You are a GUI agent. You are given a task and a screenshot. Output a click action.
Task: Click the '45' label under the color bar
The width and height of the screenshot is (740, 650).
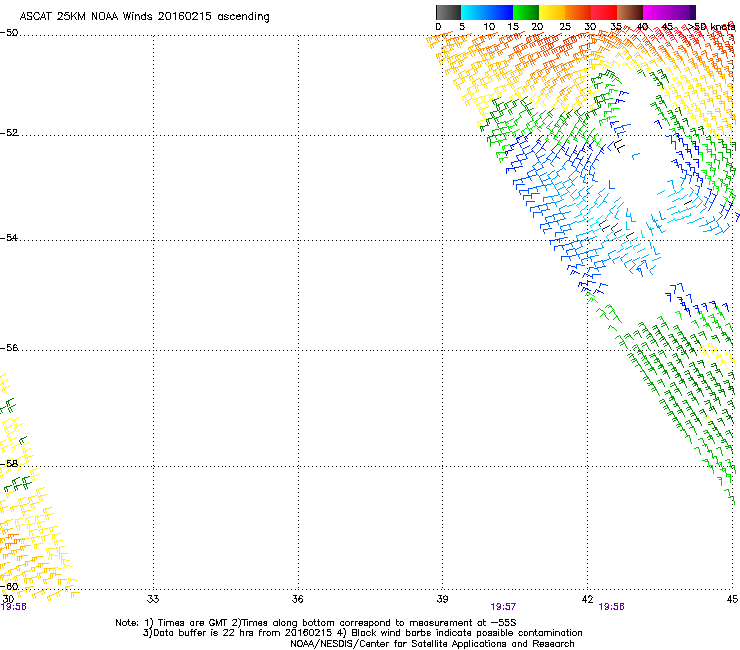(x=667, y=27)
